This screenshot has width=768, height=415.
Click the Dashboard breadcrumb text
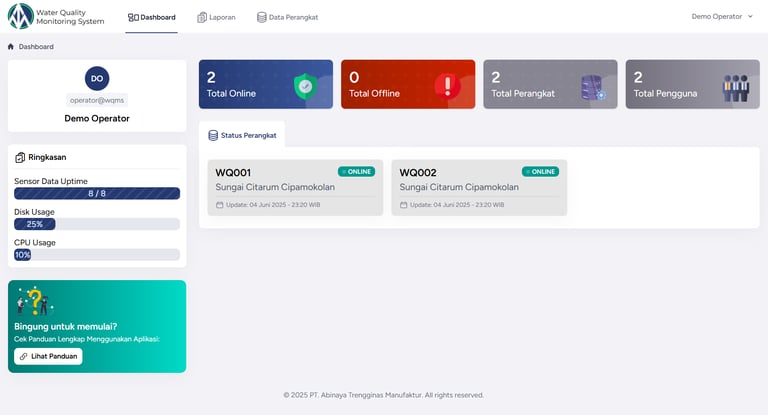tap(36, 47)
